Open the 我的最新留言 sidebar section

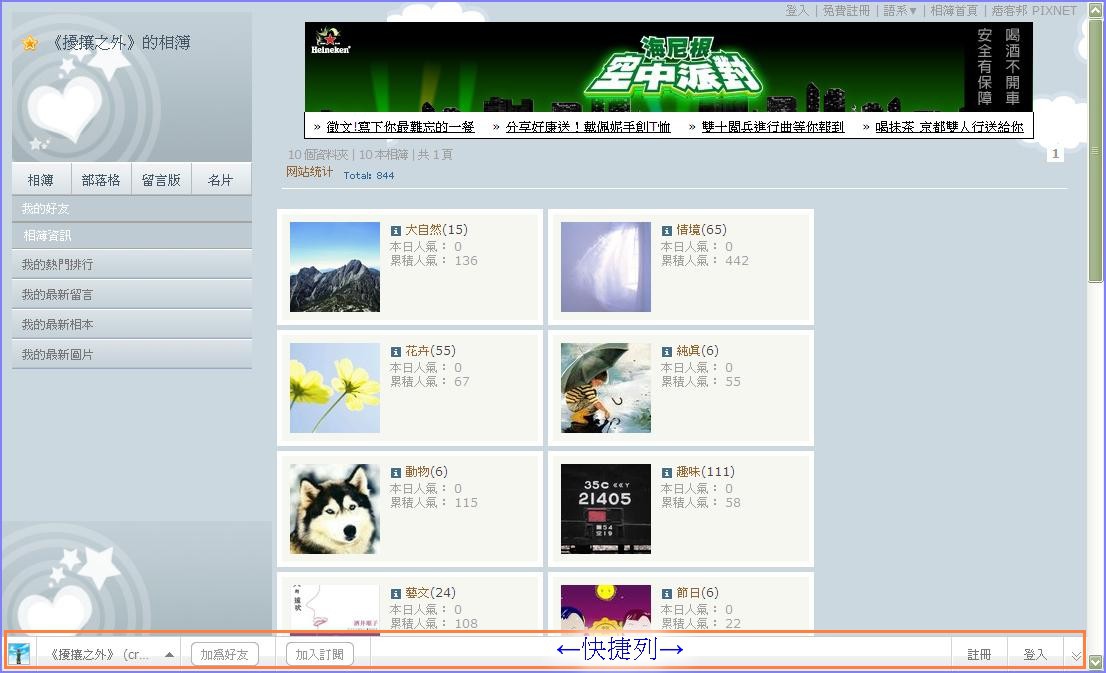pyautogui.click(x=132, y=295)
